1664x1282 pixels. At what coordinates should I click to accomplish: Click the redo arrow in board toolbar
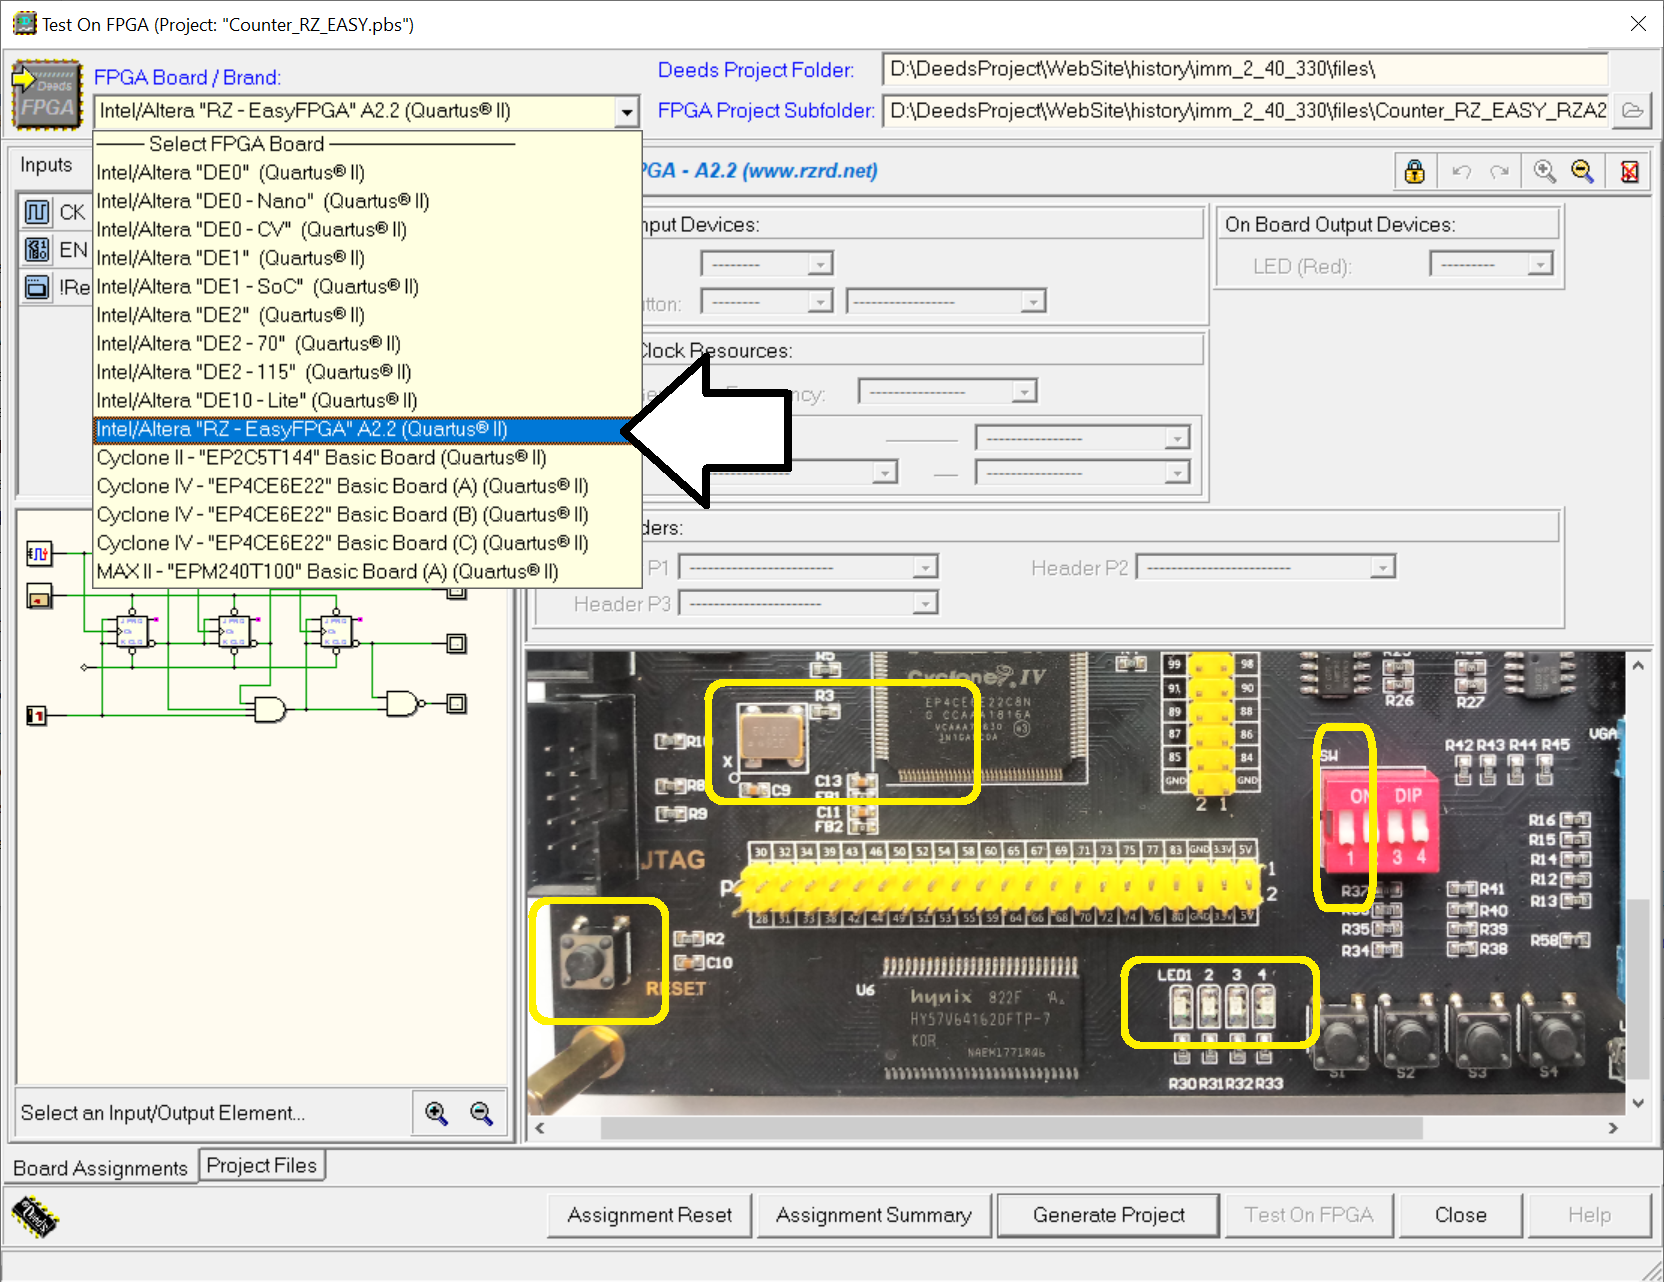1499,172
